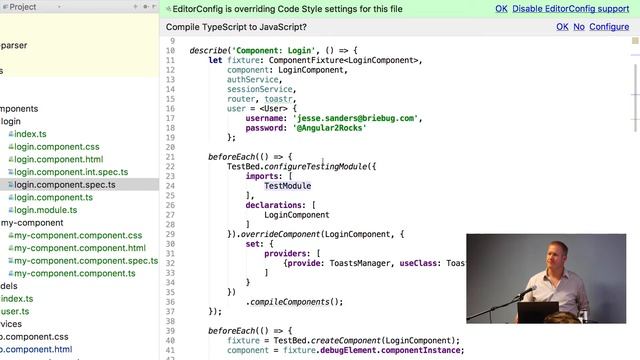
Task: Select the parser item in project tree
Action: pos(14,45)
